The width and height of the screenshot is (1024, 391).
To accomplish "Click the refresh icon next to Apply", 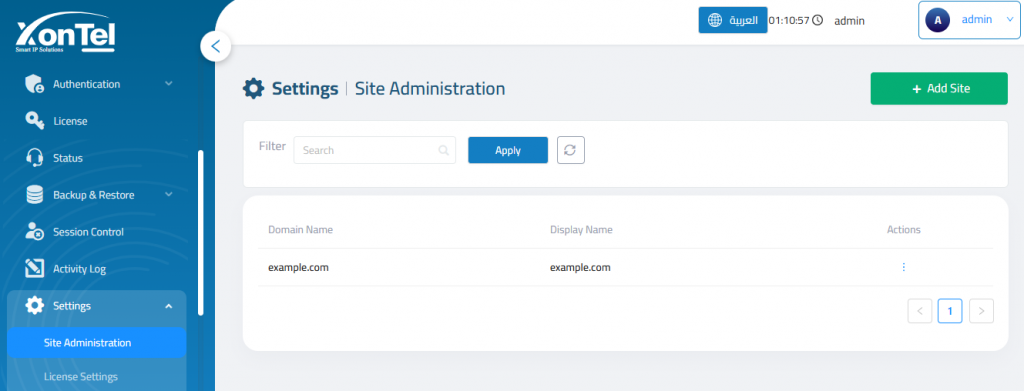I will click(570, 150).
